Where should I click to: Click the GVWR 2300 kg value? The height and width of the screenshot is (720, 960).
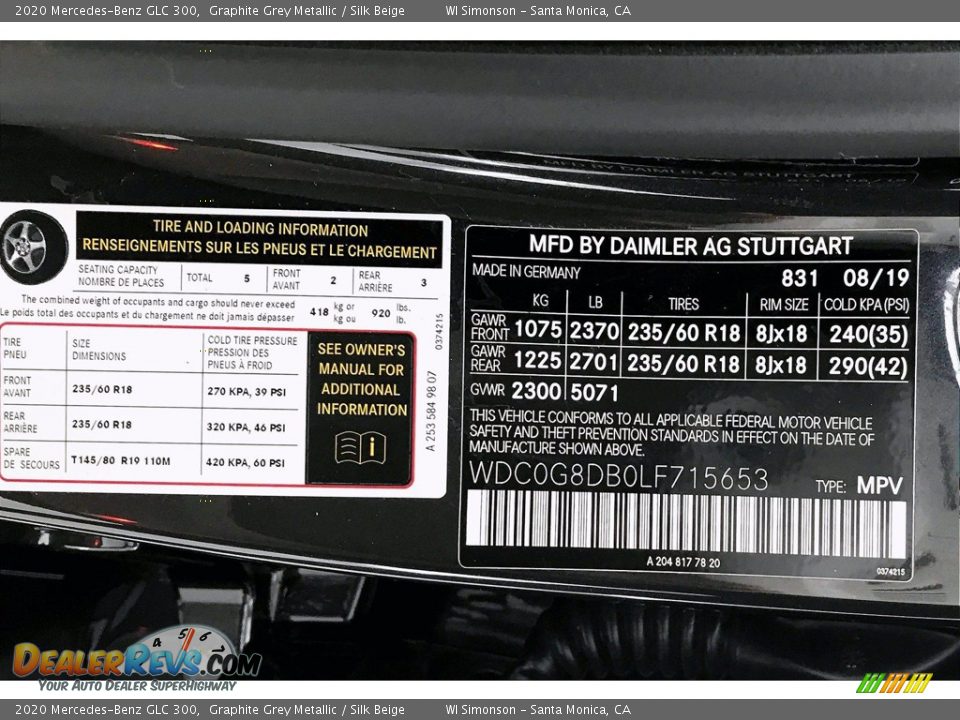536,391
